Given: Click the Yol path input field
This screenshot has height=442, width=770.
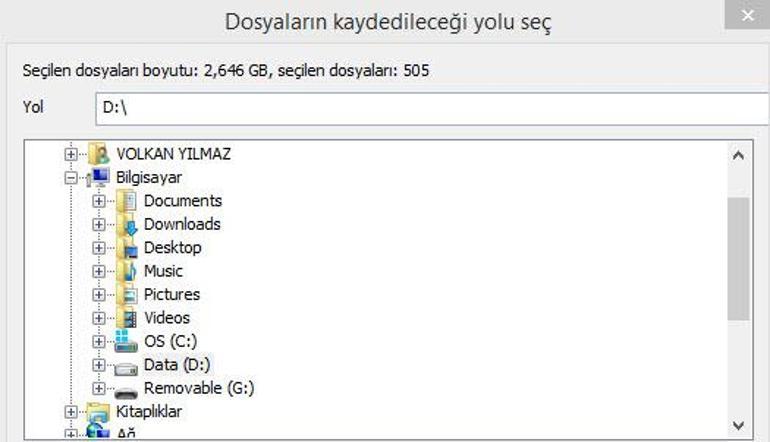Looking at the screenshot, I should 430,107.
